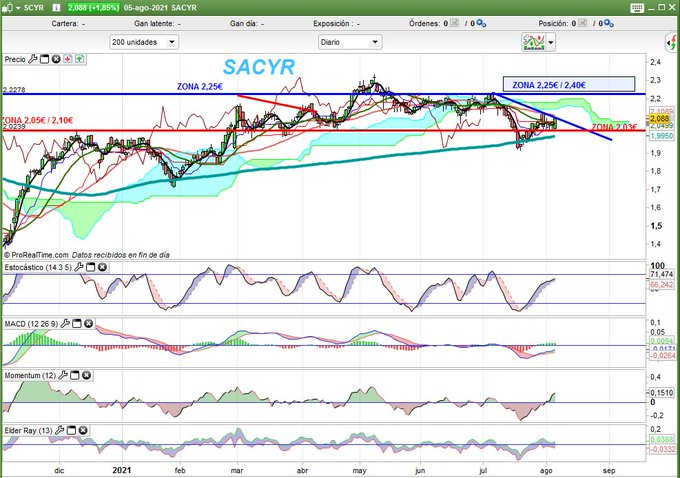Open the gears icon beside Órdenes
This screenshot has width=680, height=478.
point(481,23)
